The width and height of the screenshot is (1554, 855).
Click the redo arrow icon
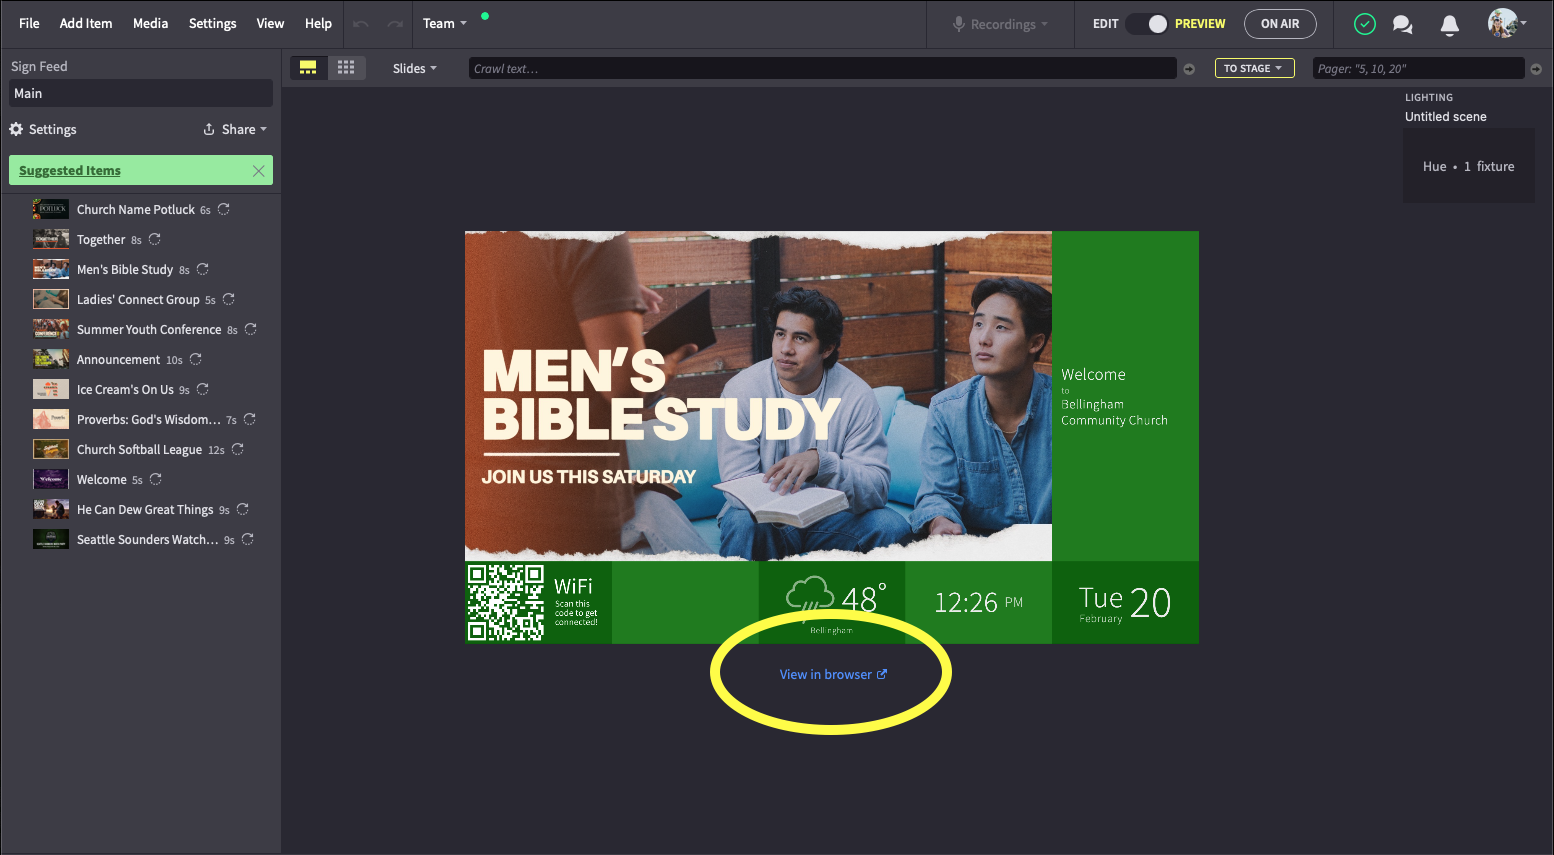pos(395,24)
